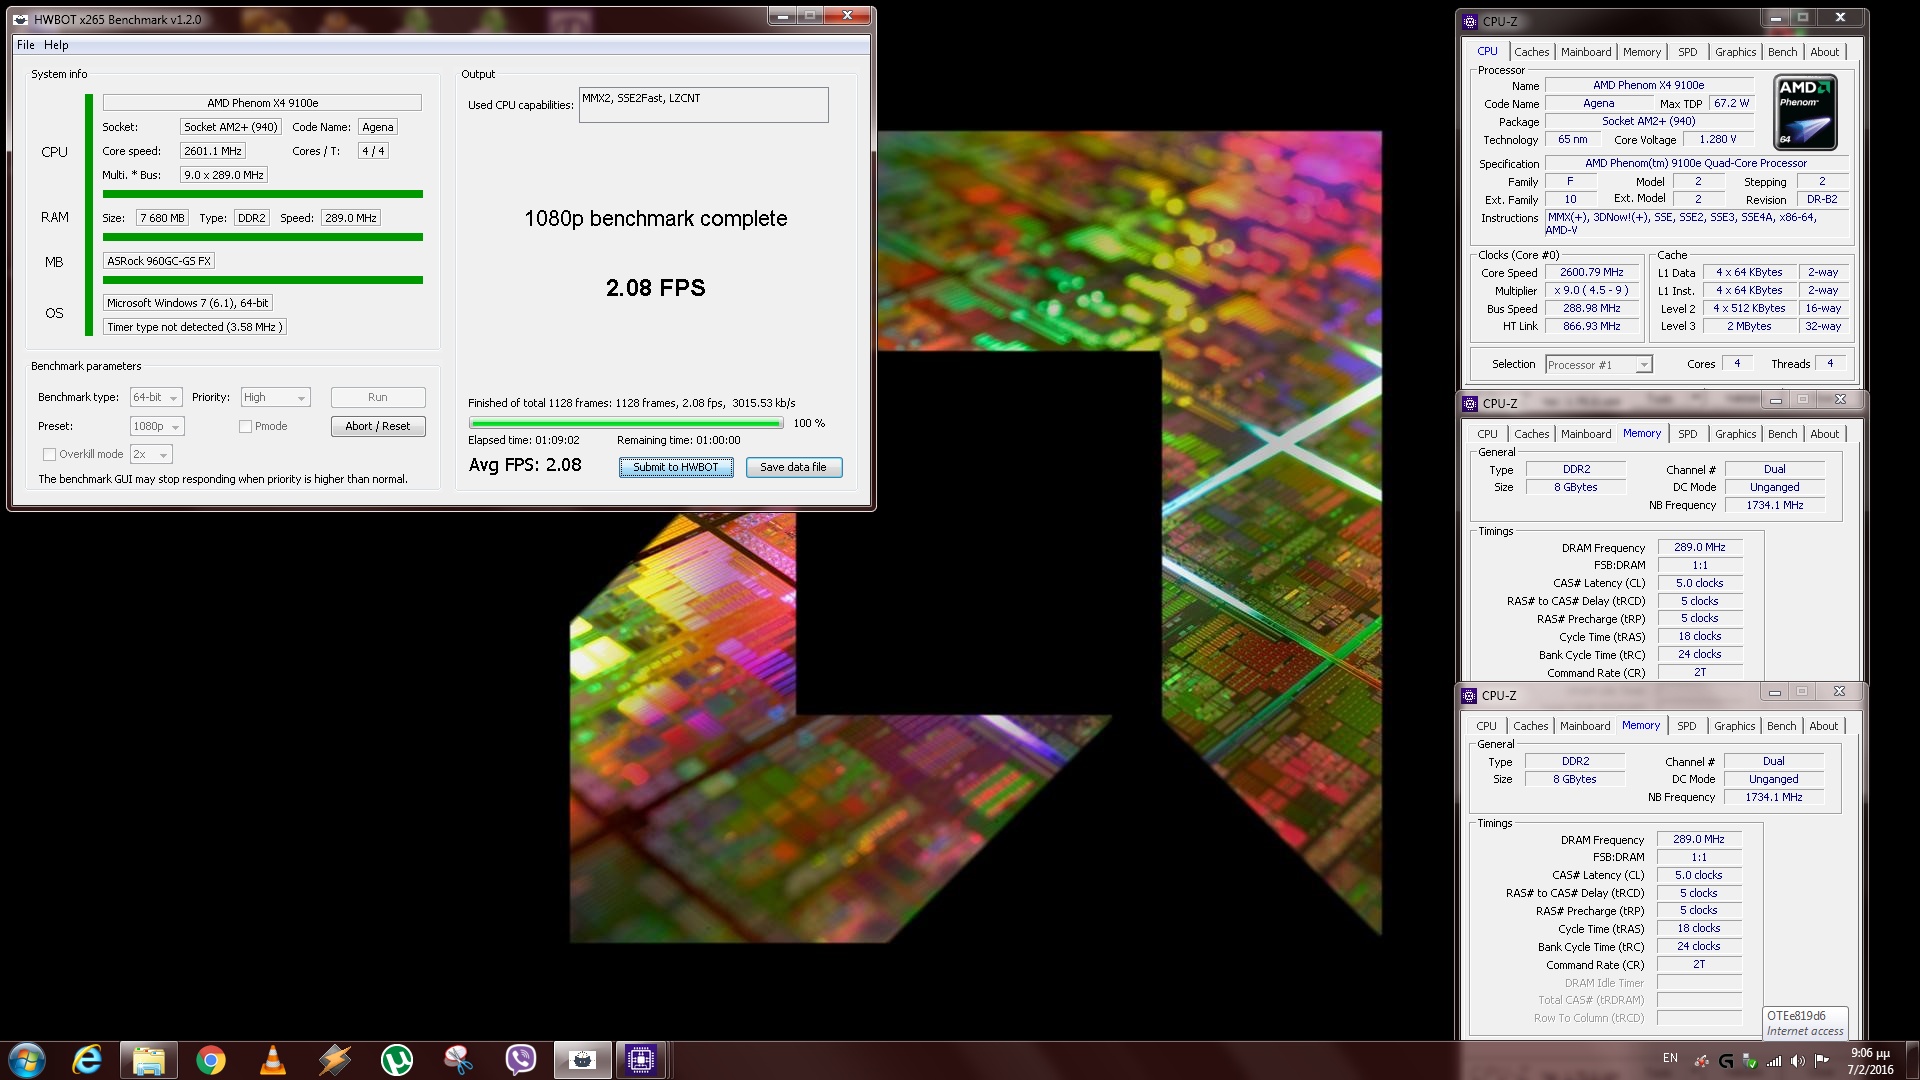Click Core Speed 2600.79 MHz value in CPU-Z
1920x1080 pixels.
1592,272
